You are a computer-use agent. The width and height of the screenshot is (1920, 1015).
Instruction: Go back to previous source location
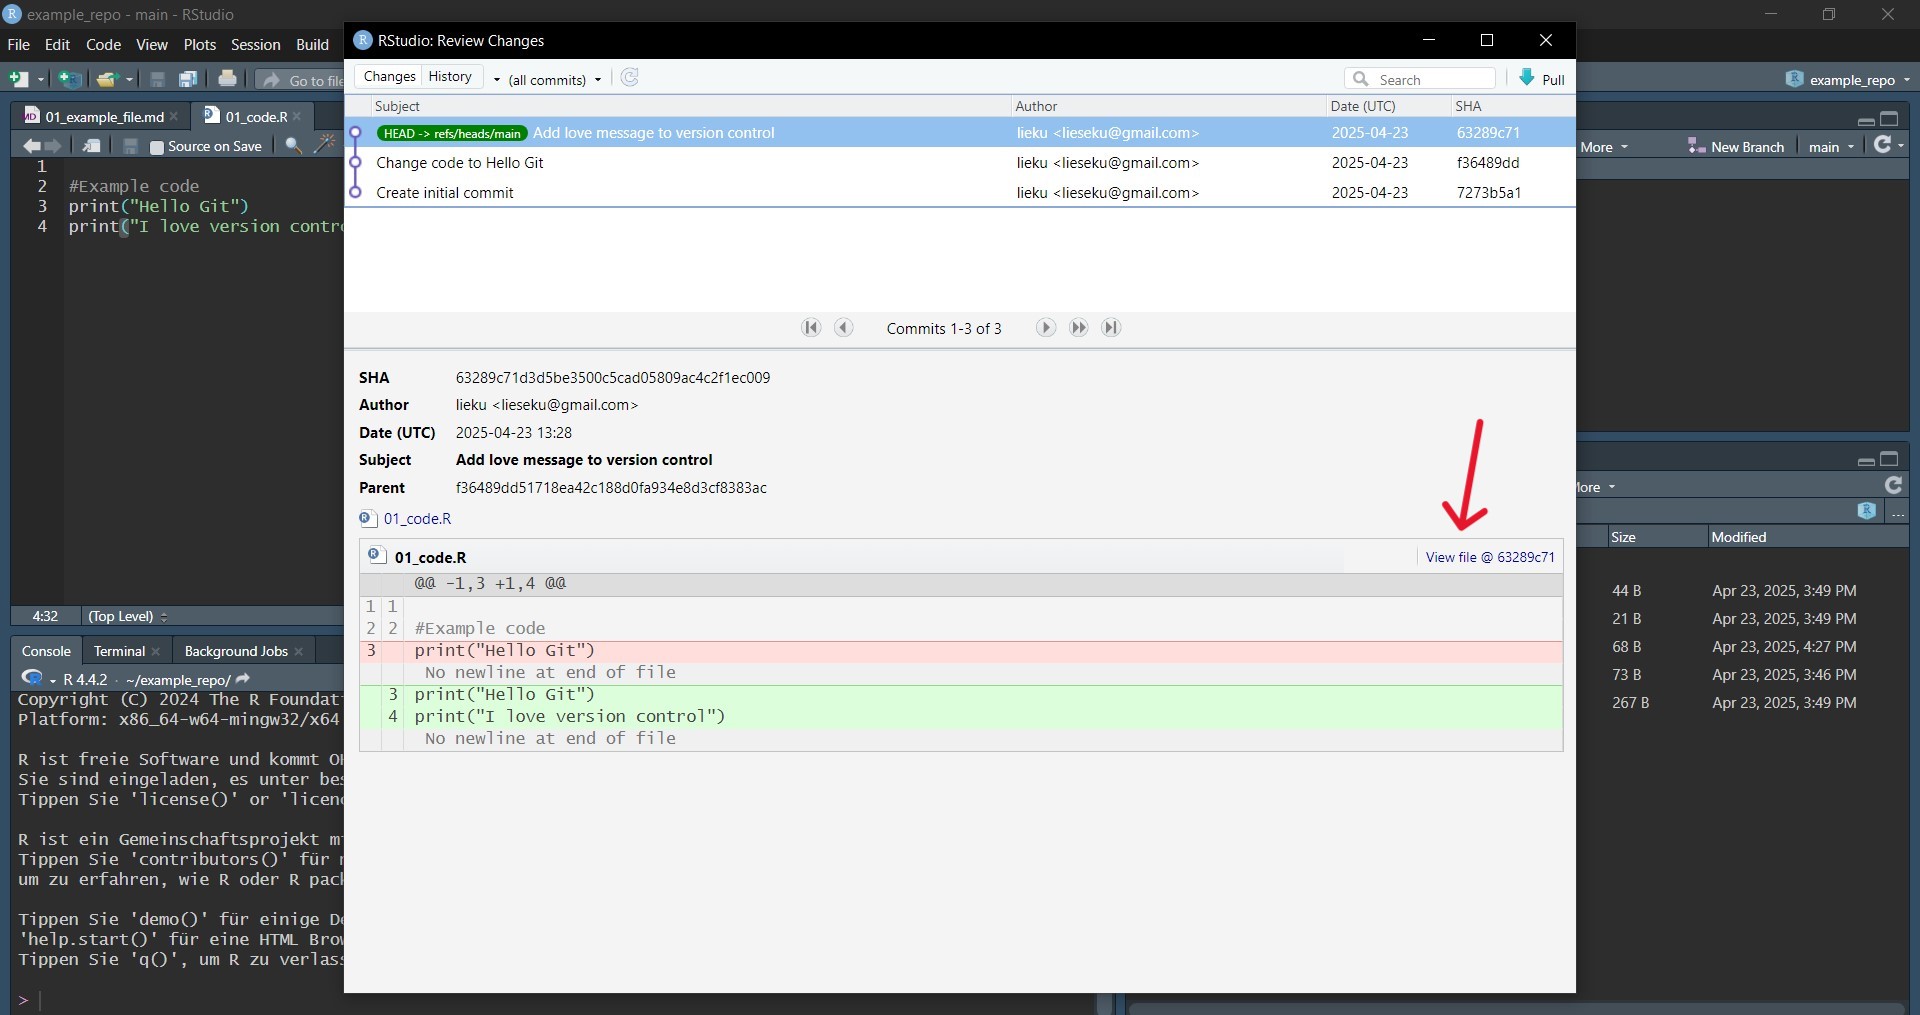coord(32,146)
